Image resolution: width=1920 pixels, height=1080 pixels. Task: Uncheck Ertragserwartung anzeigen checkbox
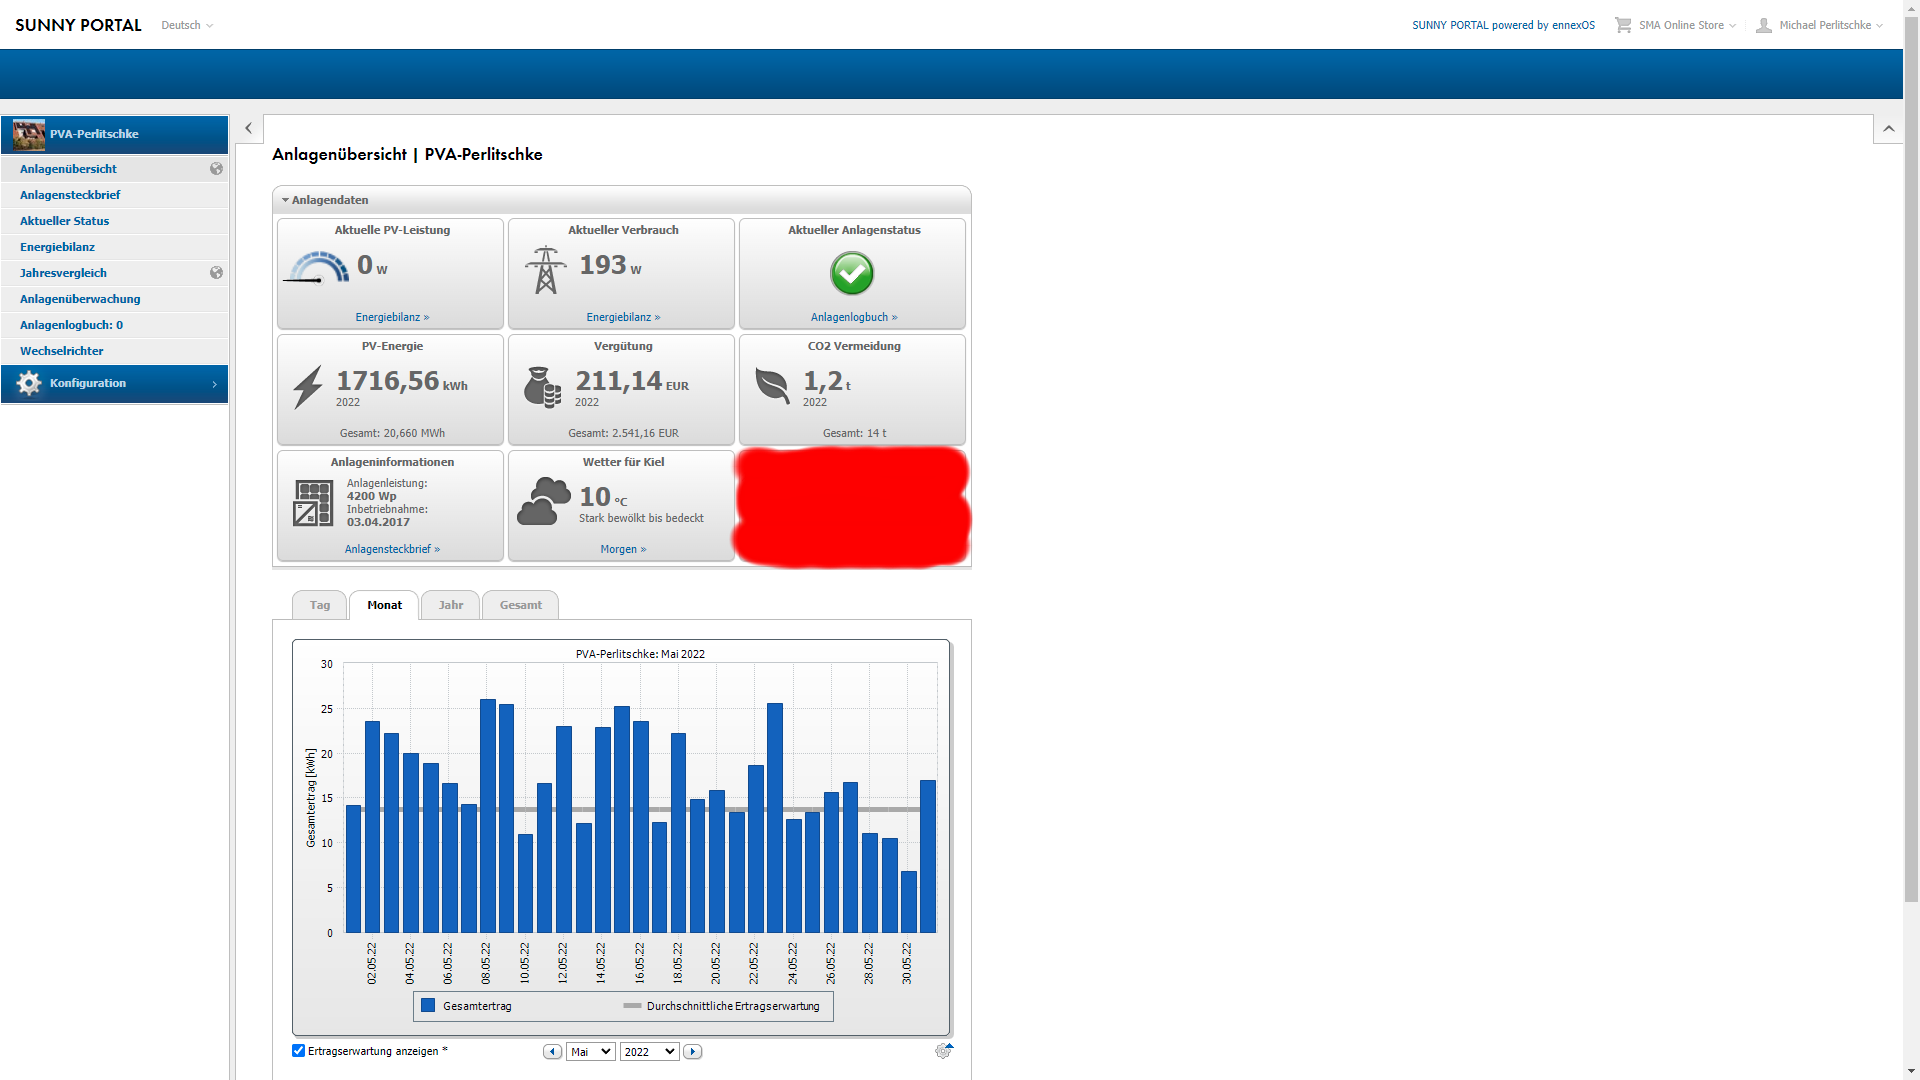point(298,1051)
